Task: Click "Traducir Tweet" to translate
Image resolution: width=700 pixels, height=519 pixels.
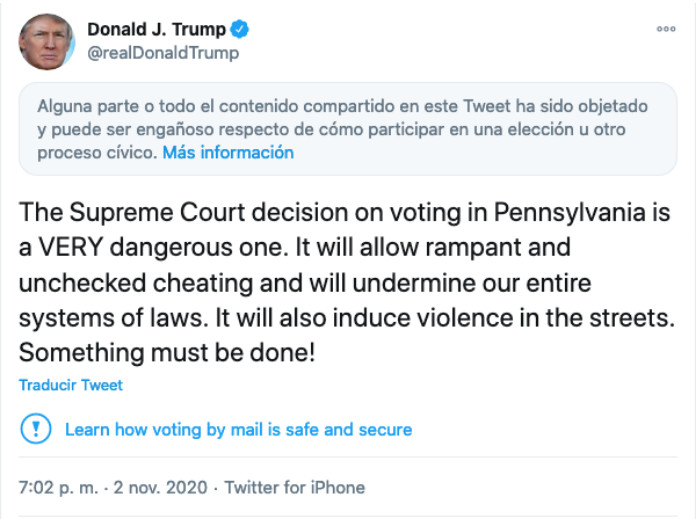Action: pos(70,385)
